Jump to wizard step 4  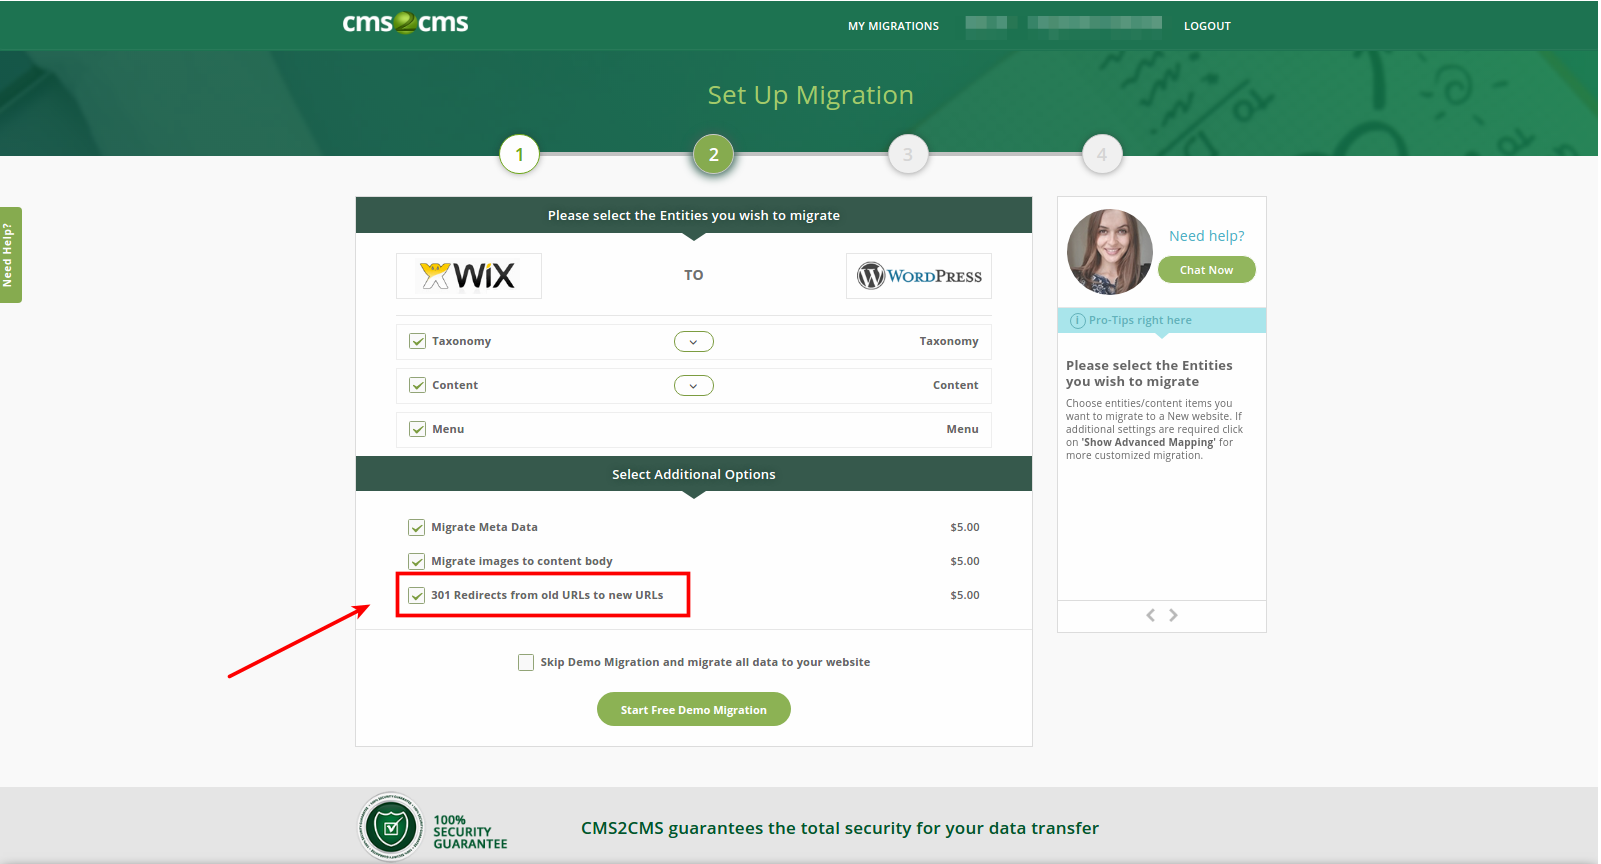click(x=1102, y=154)
